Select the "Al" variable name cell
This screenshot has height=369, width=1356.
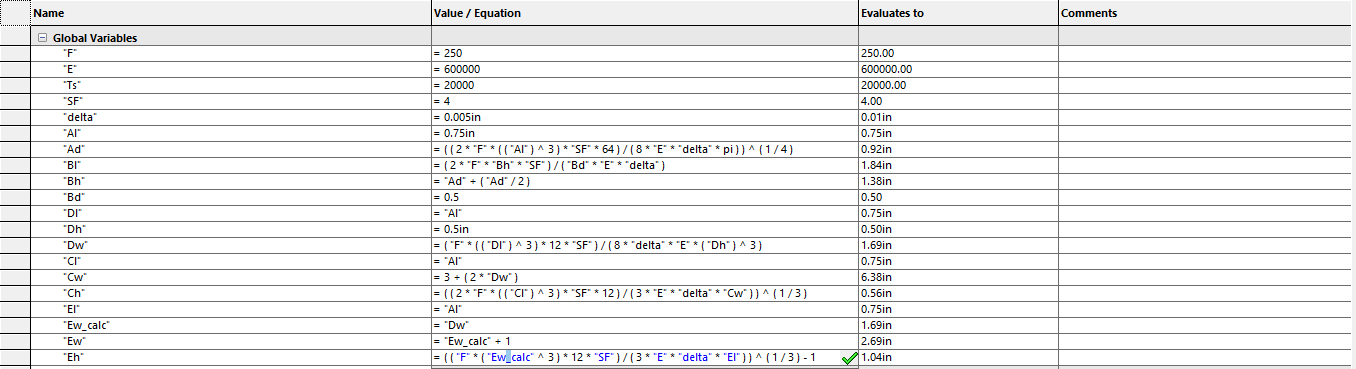230,133
